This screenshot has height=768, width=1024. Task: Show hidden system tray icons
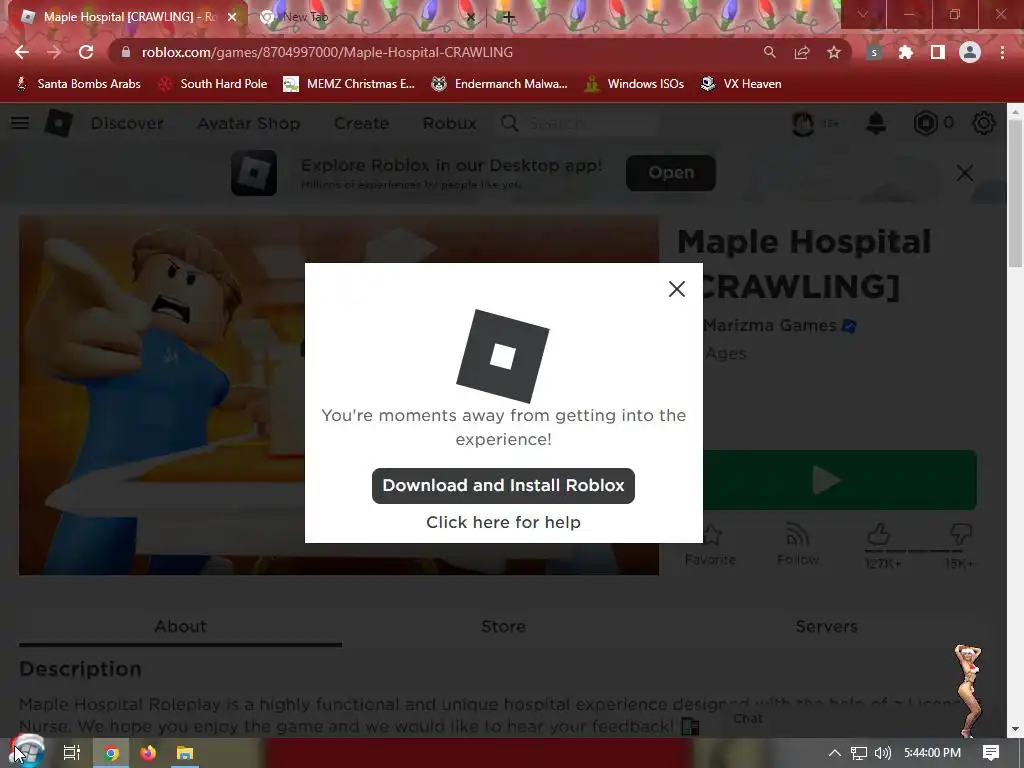pyautogui.click(x=835, y=753)
